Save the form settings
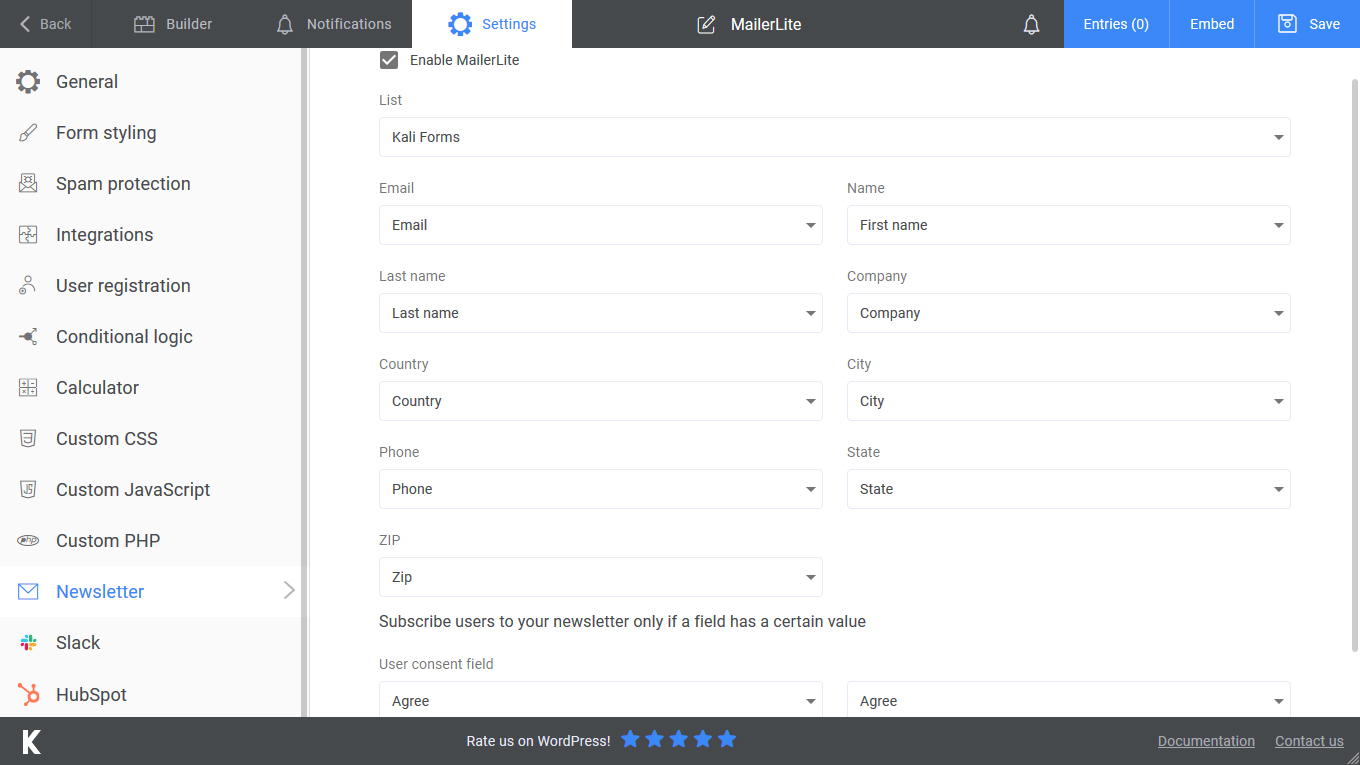 [x=1308, y=24]
